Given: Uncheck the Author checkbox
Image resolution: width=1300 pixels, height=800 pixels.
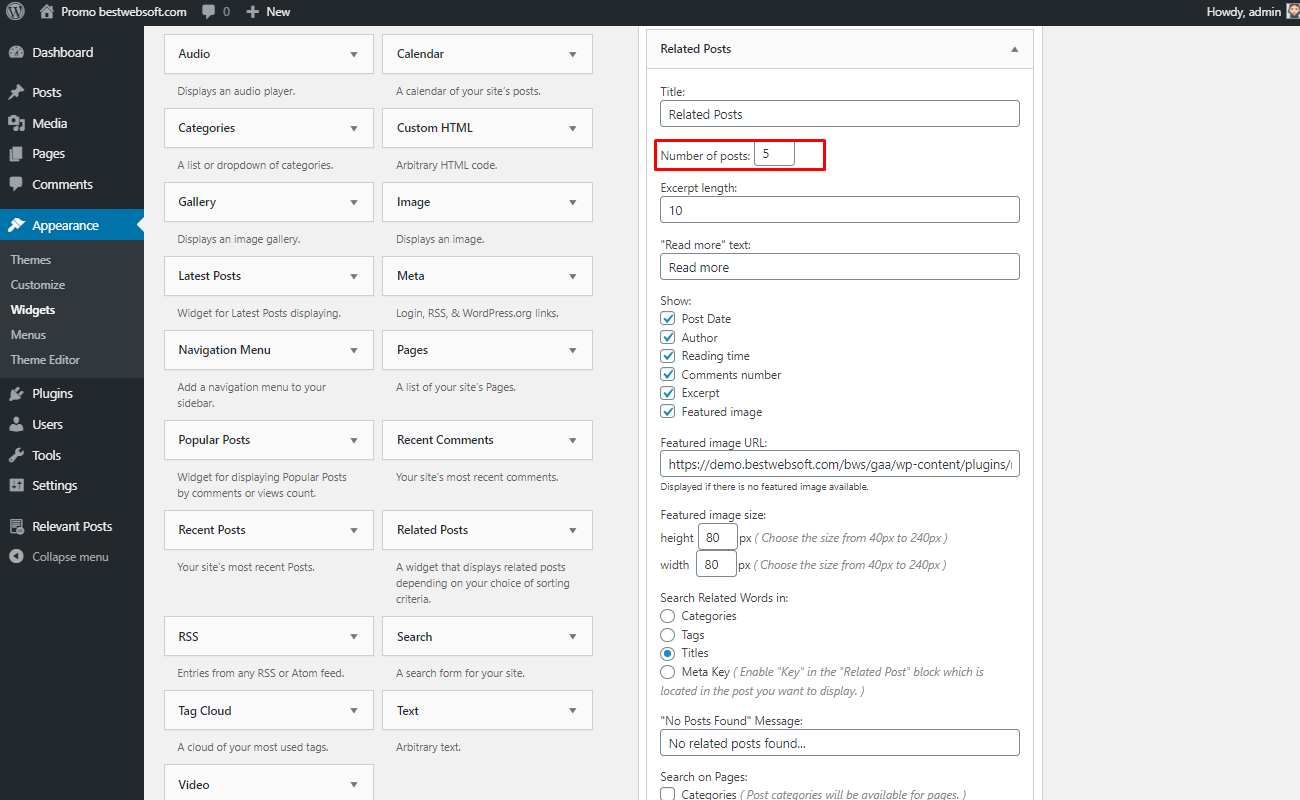Looking at the screenshot, I should pos(668,337).
